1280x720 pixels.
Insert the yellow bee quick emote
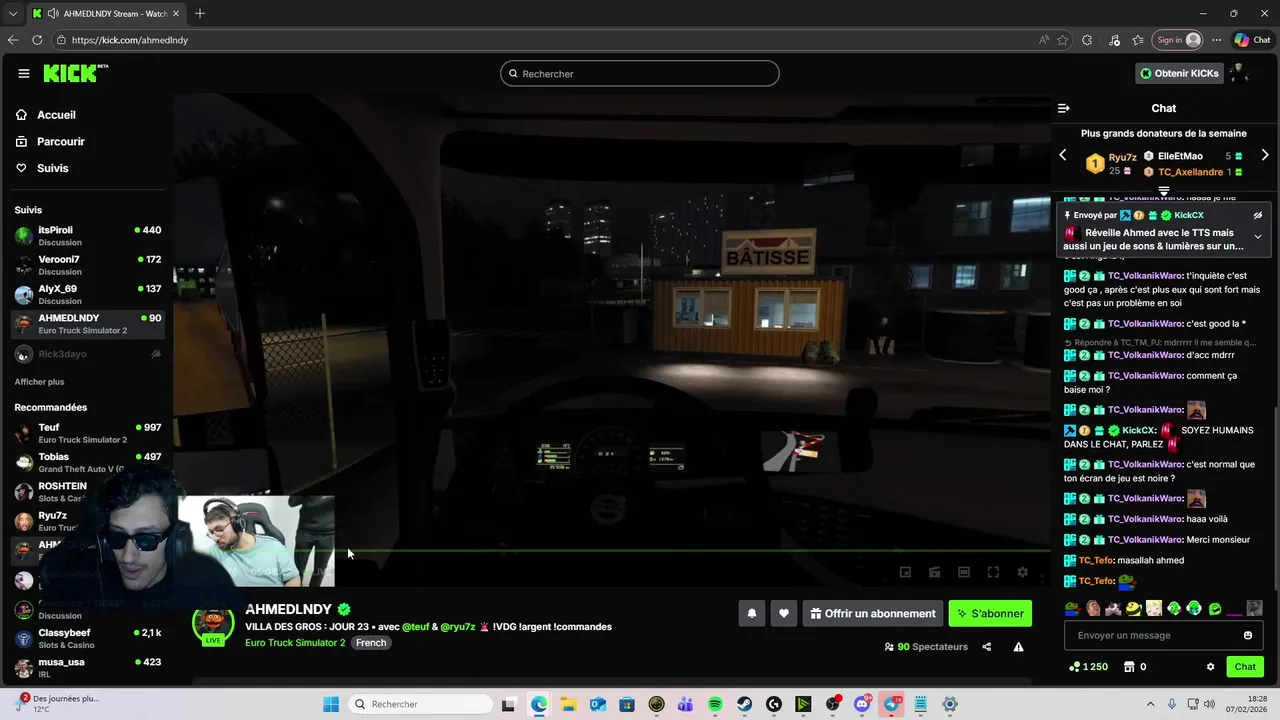[x=1133, y=608]
